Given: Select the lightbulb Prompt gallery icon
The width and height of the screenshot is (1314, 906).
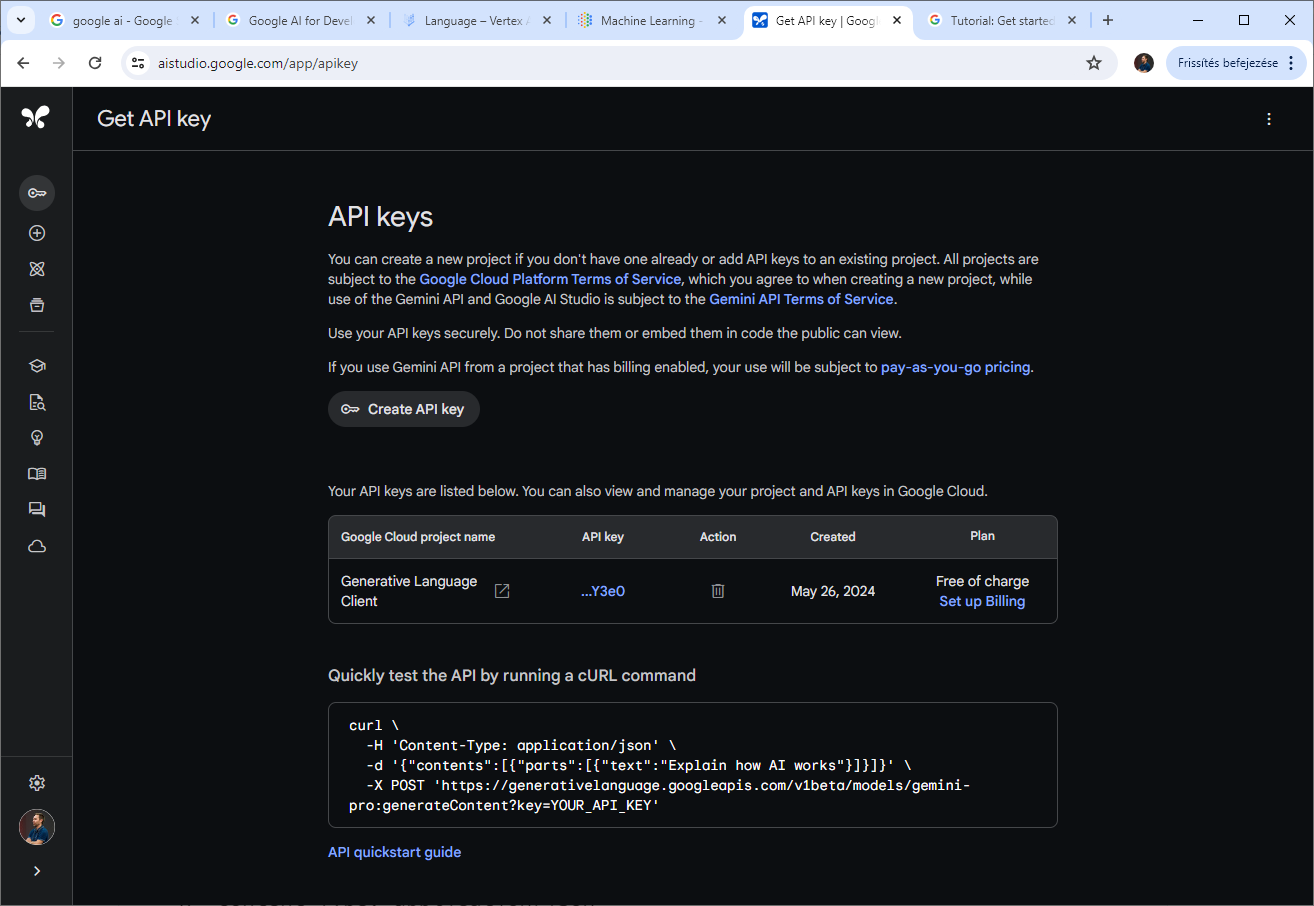Looking at the screenshot, I should click(x=37, y=437).
